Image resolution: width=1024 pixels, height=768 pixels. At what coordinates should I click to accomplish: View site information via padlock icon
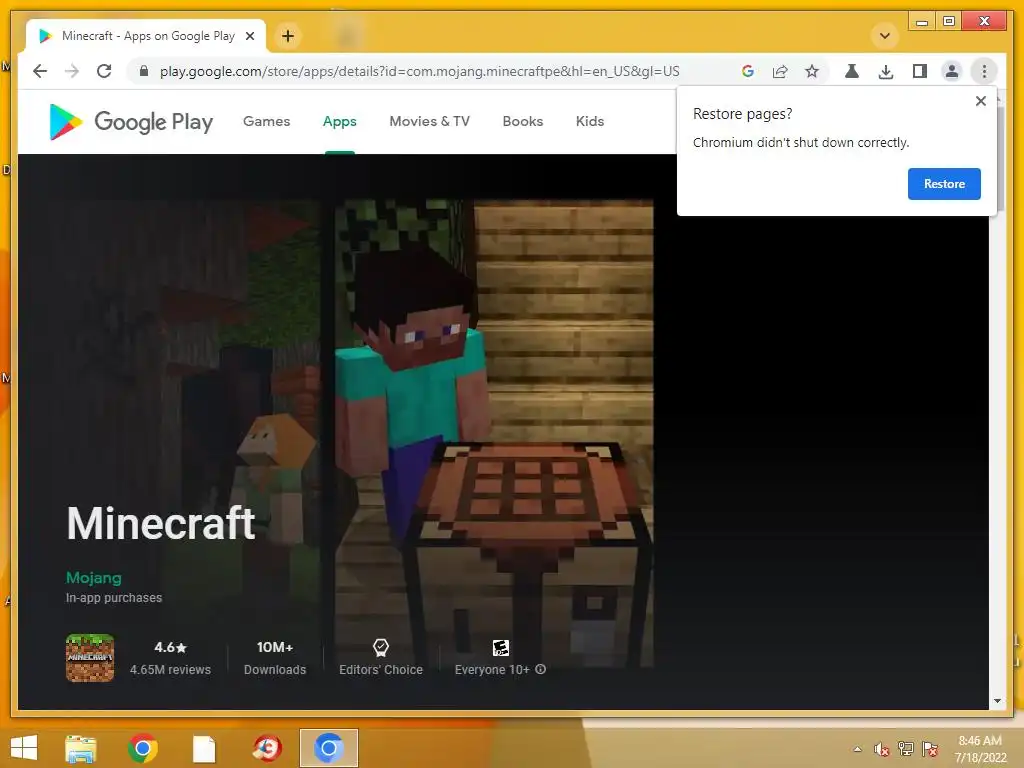144,71
